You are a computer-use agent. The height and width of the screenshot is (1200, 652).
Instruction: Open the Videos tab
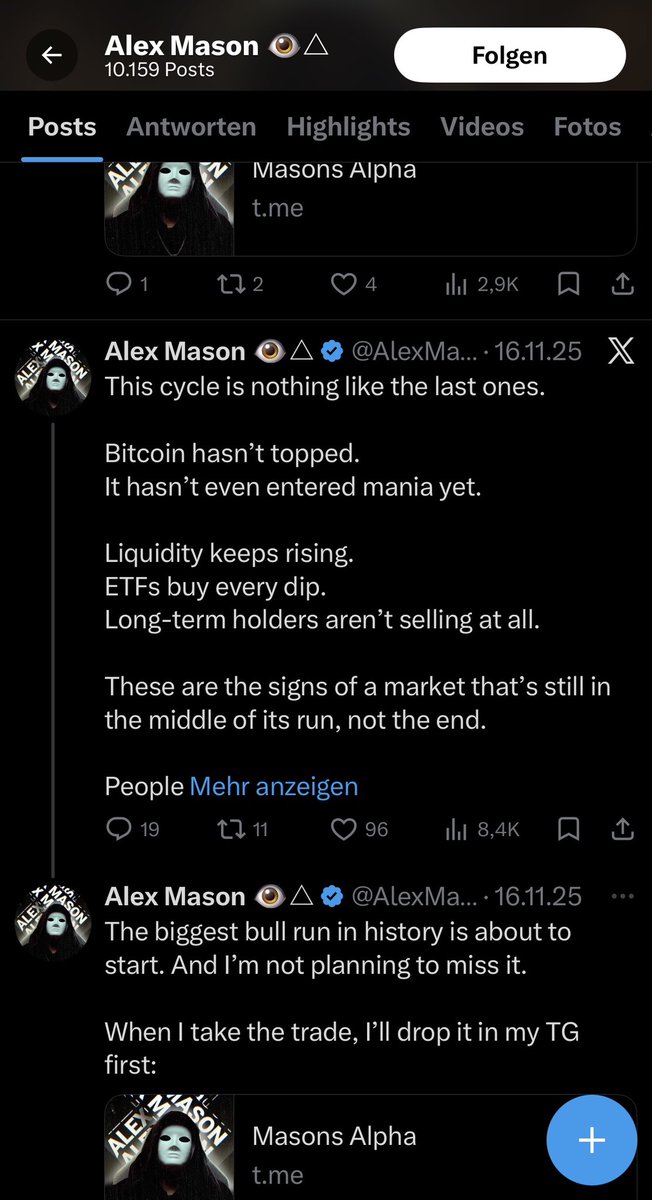point(482,127)
